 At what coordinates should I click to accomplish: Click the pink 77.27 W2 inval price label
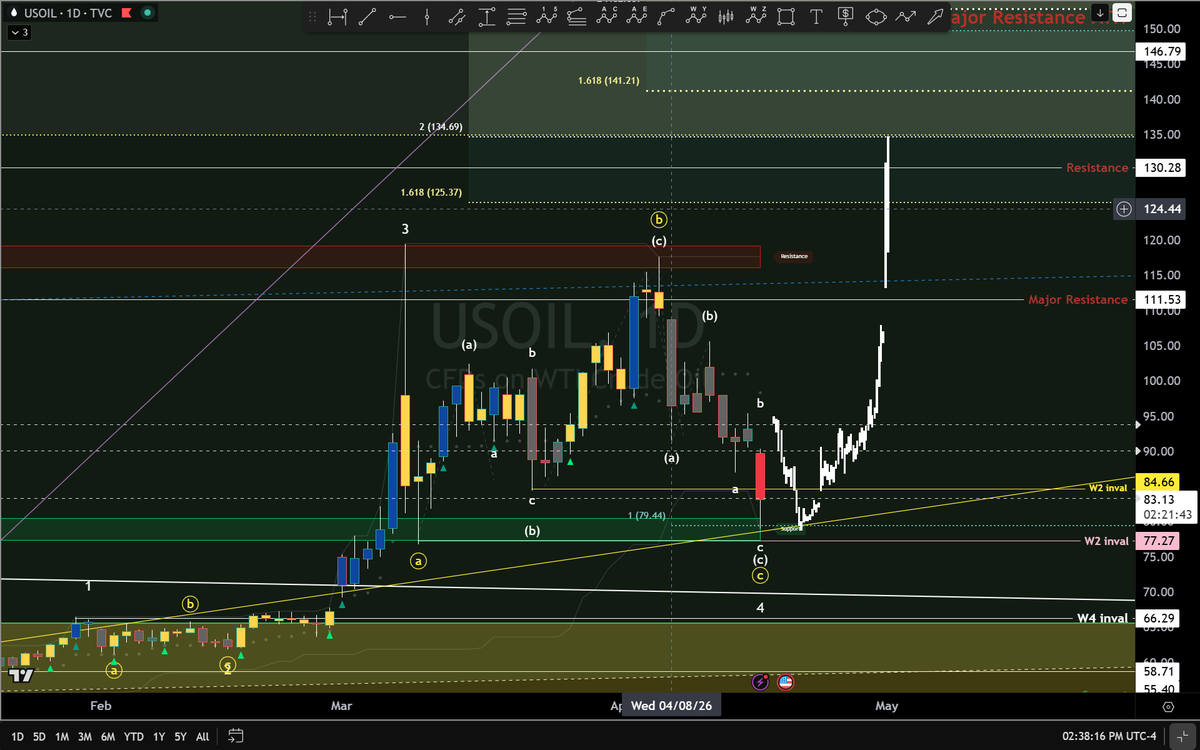(x=1160, y=541)
